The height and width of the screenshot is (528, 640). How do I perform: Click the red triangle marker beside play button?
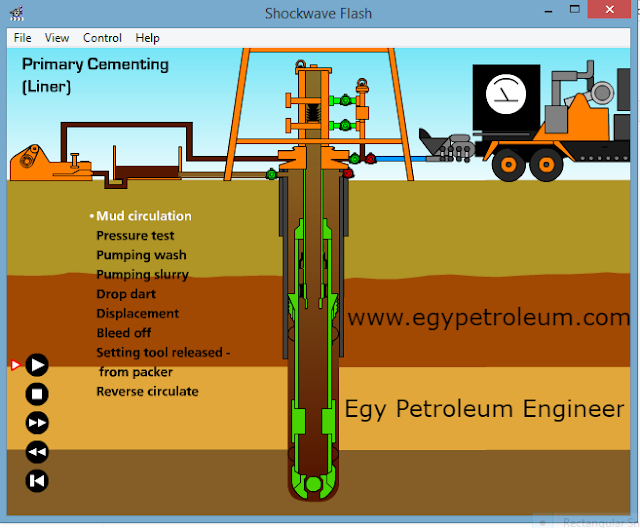(16, 365)
